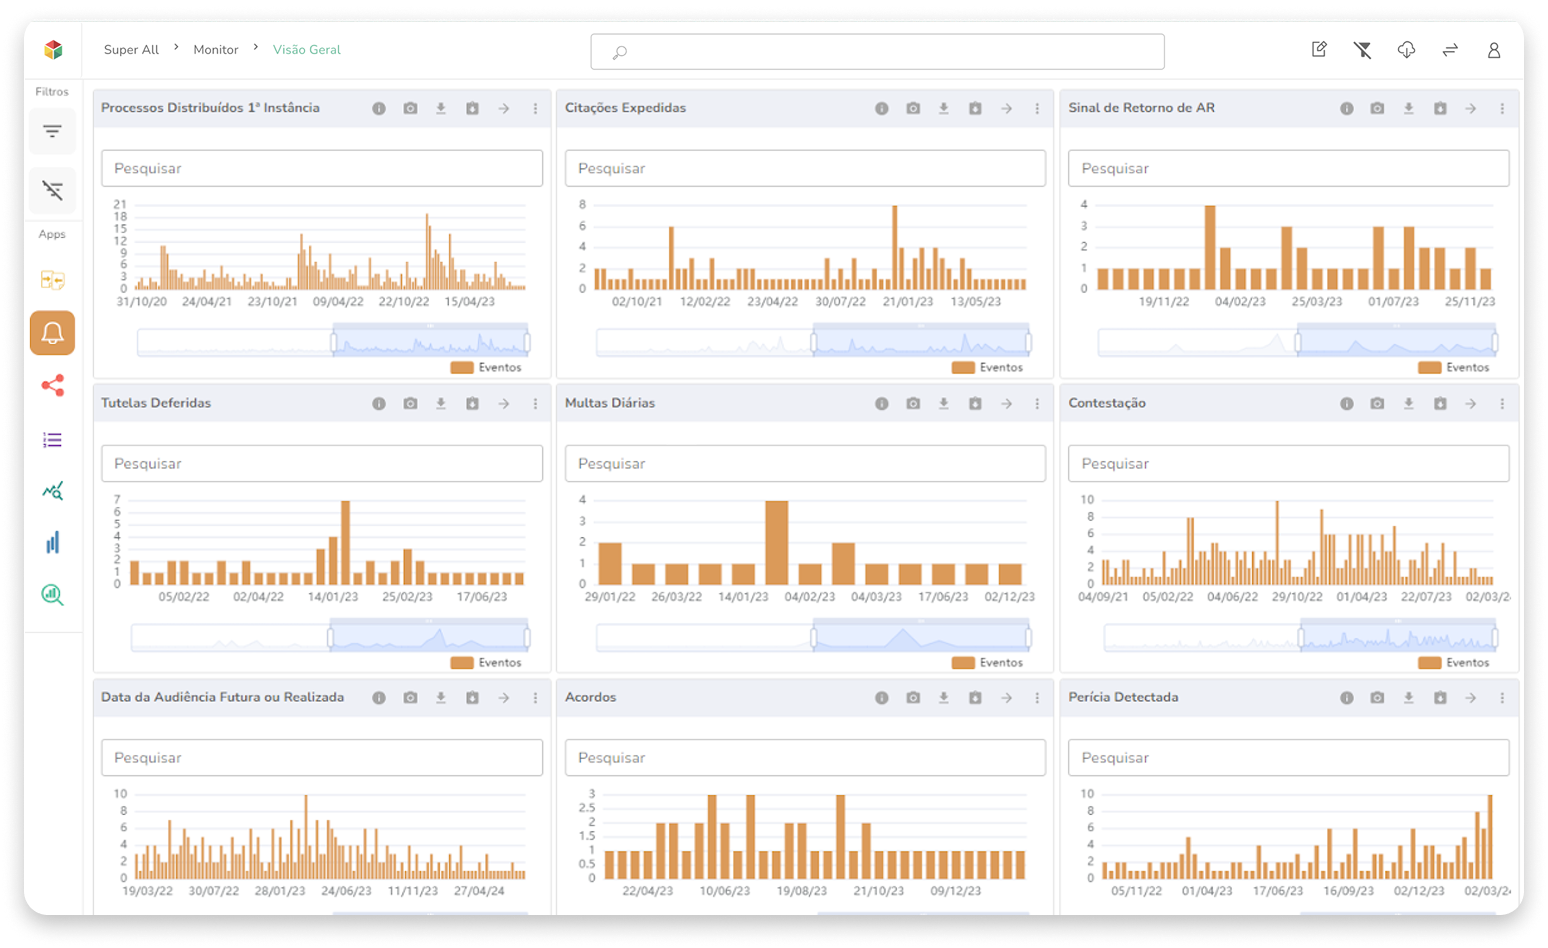Toggle Eventos legend in Sinal de Retorno chart

[x=1454, y=367]
